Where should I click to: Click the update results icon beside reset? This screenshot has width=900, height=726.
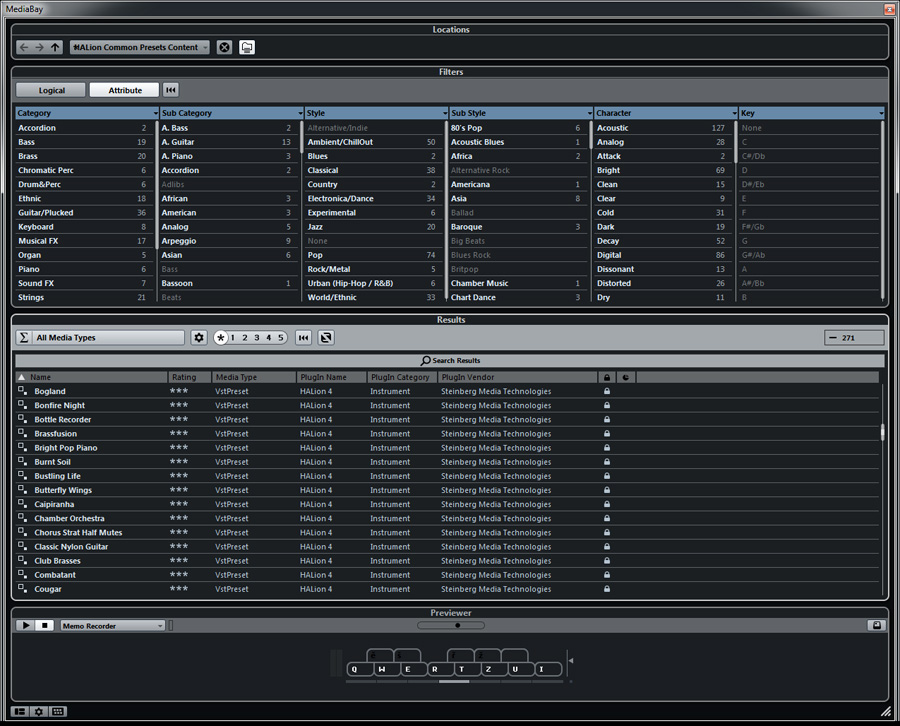pyautogui.click(x=326, y=338)
